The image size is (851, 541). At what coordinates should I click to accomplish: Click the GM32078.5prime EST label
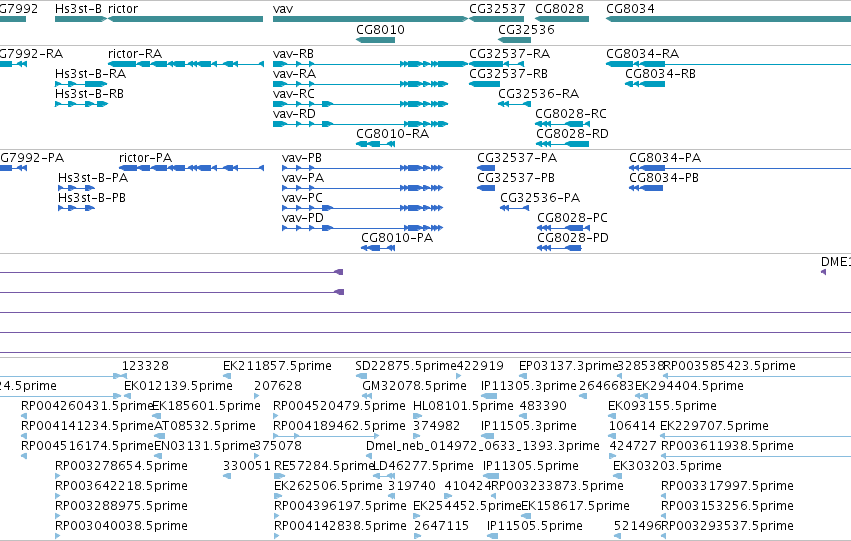click(x=415, y=386)
